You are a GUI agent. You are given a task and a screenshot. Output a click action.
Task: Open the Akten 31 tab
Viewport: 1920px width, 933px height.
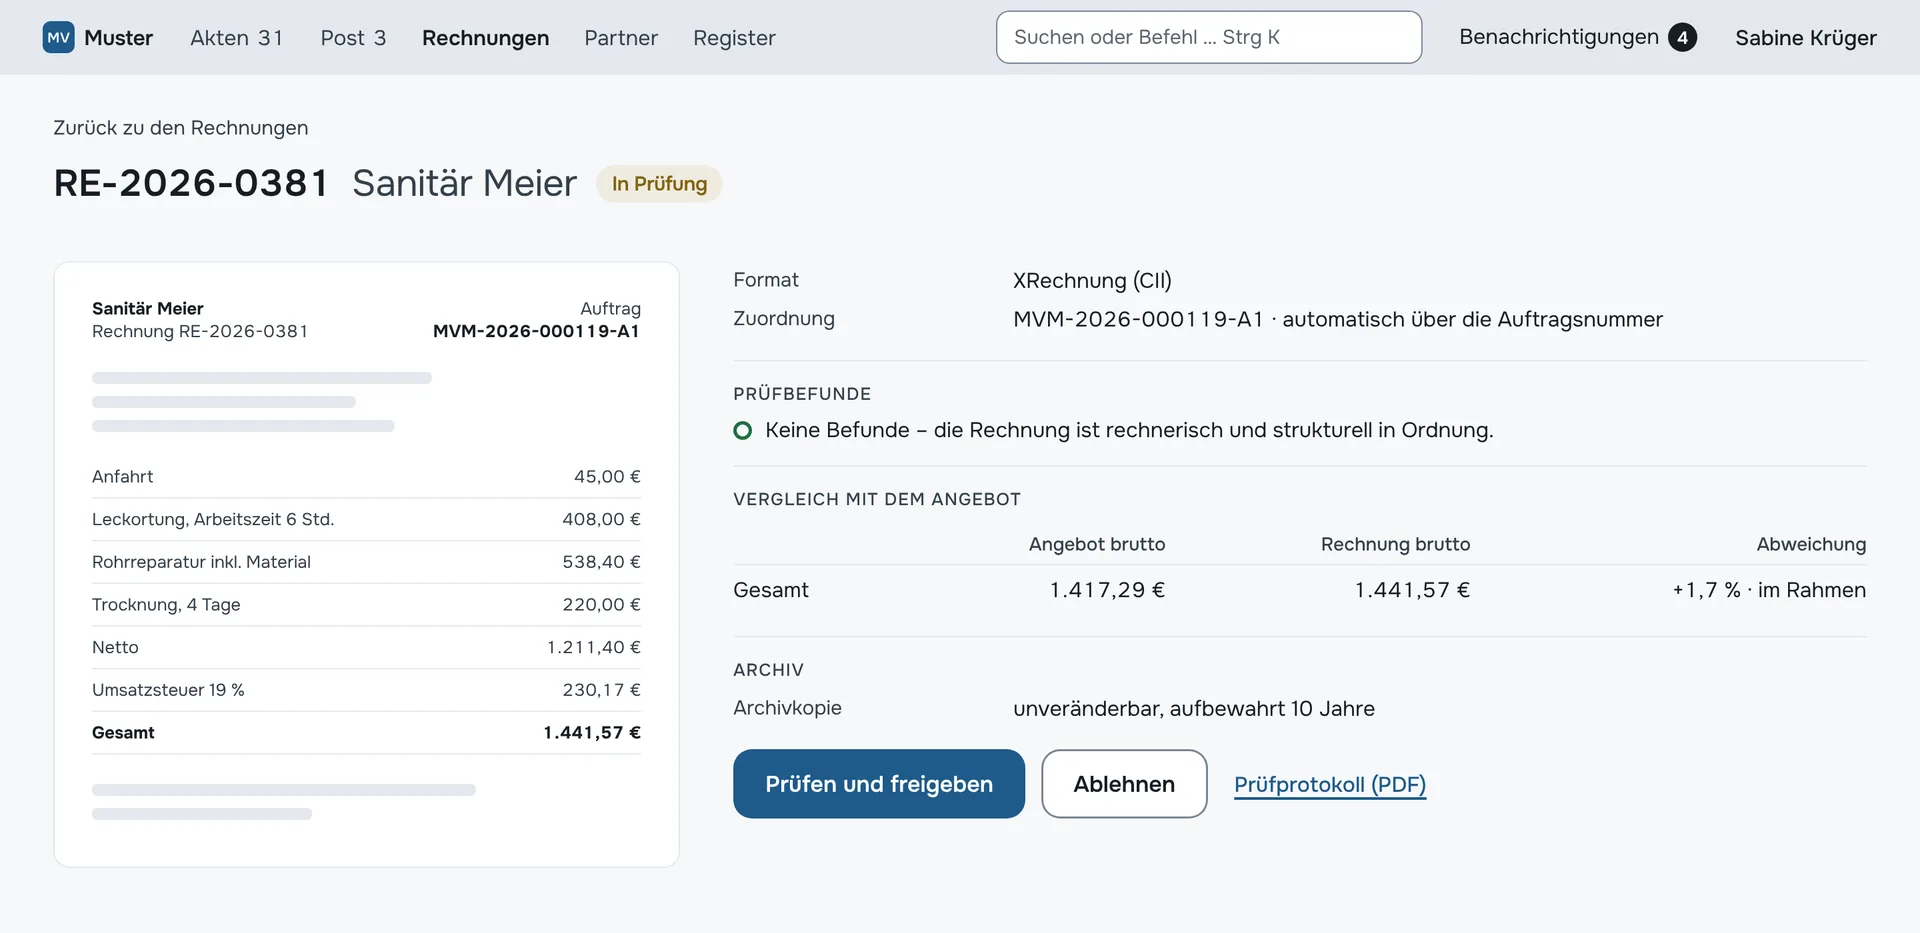pos(237,38)
